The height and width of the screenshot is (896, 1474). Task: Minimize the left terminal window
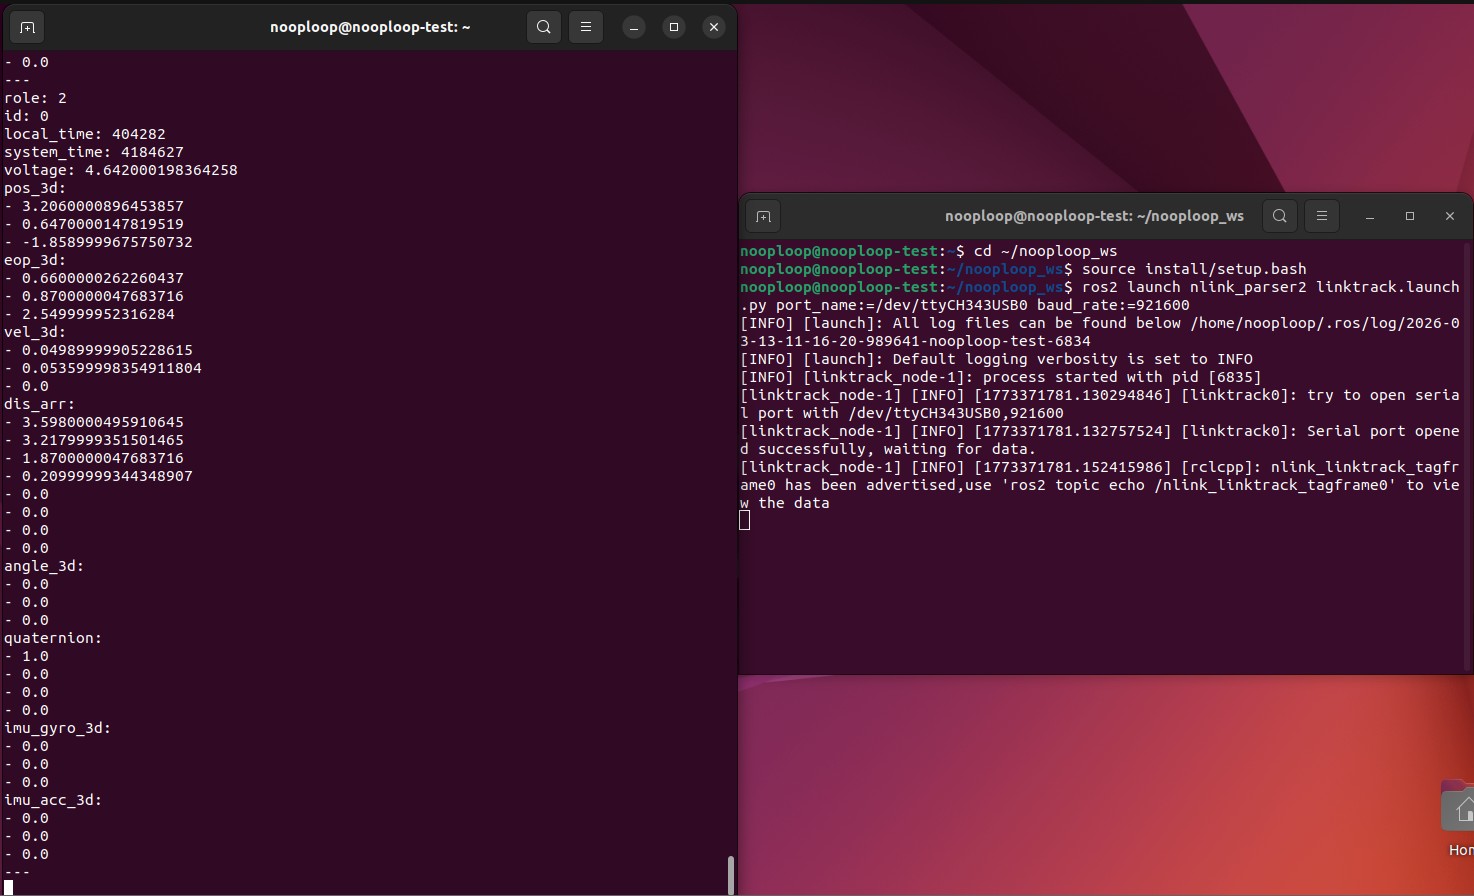634,27
